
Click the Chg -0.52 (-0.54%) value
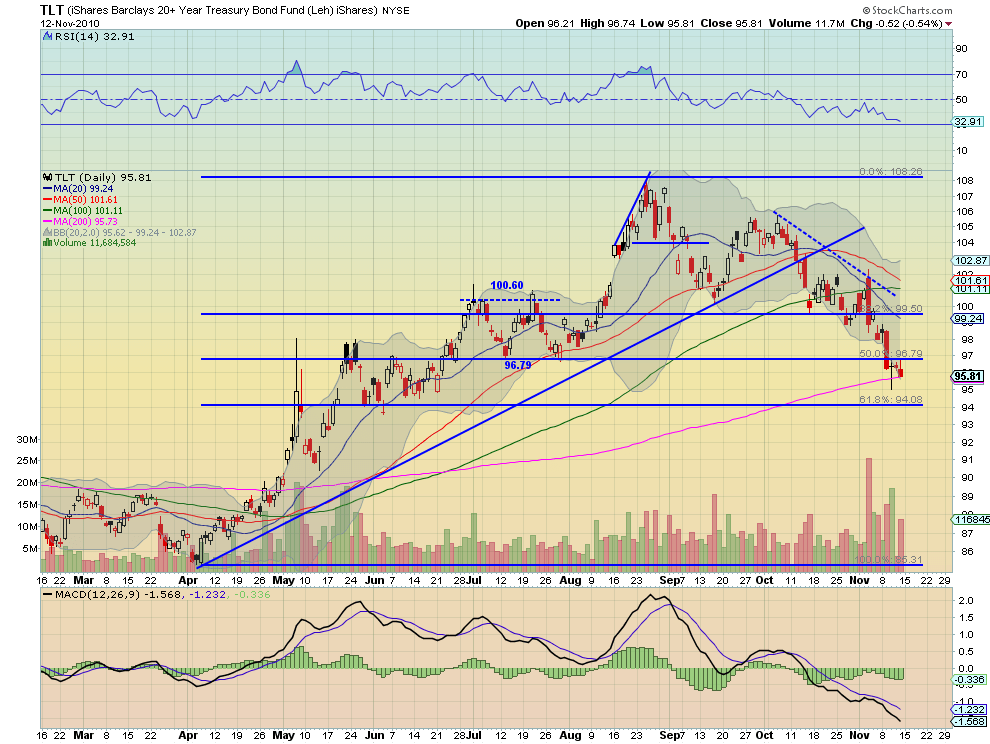coord(896,23)
